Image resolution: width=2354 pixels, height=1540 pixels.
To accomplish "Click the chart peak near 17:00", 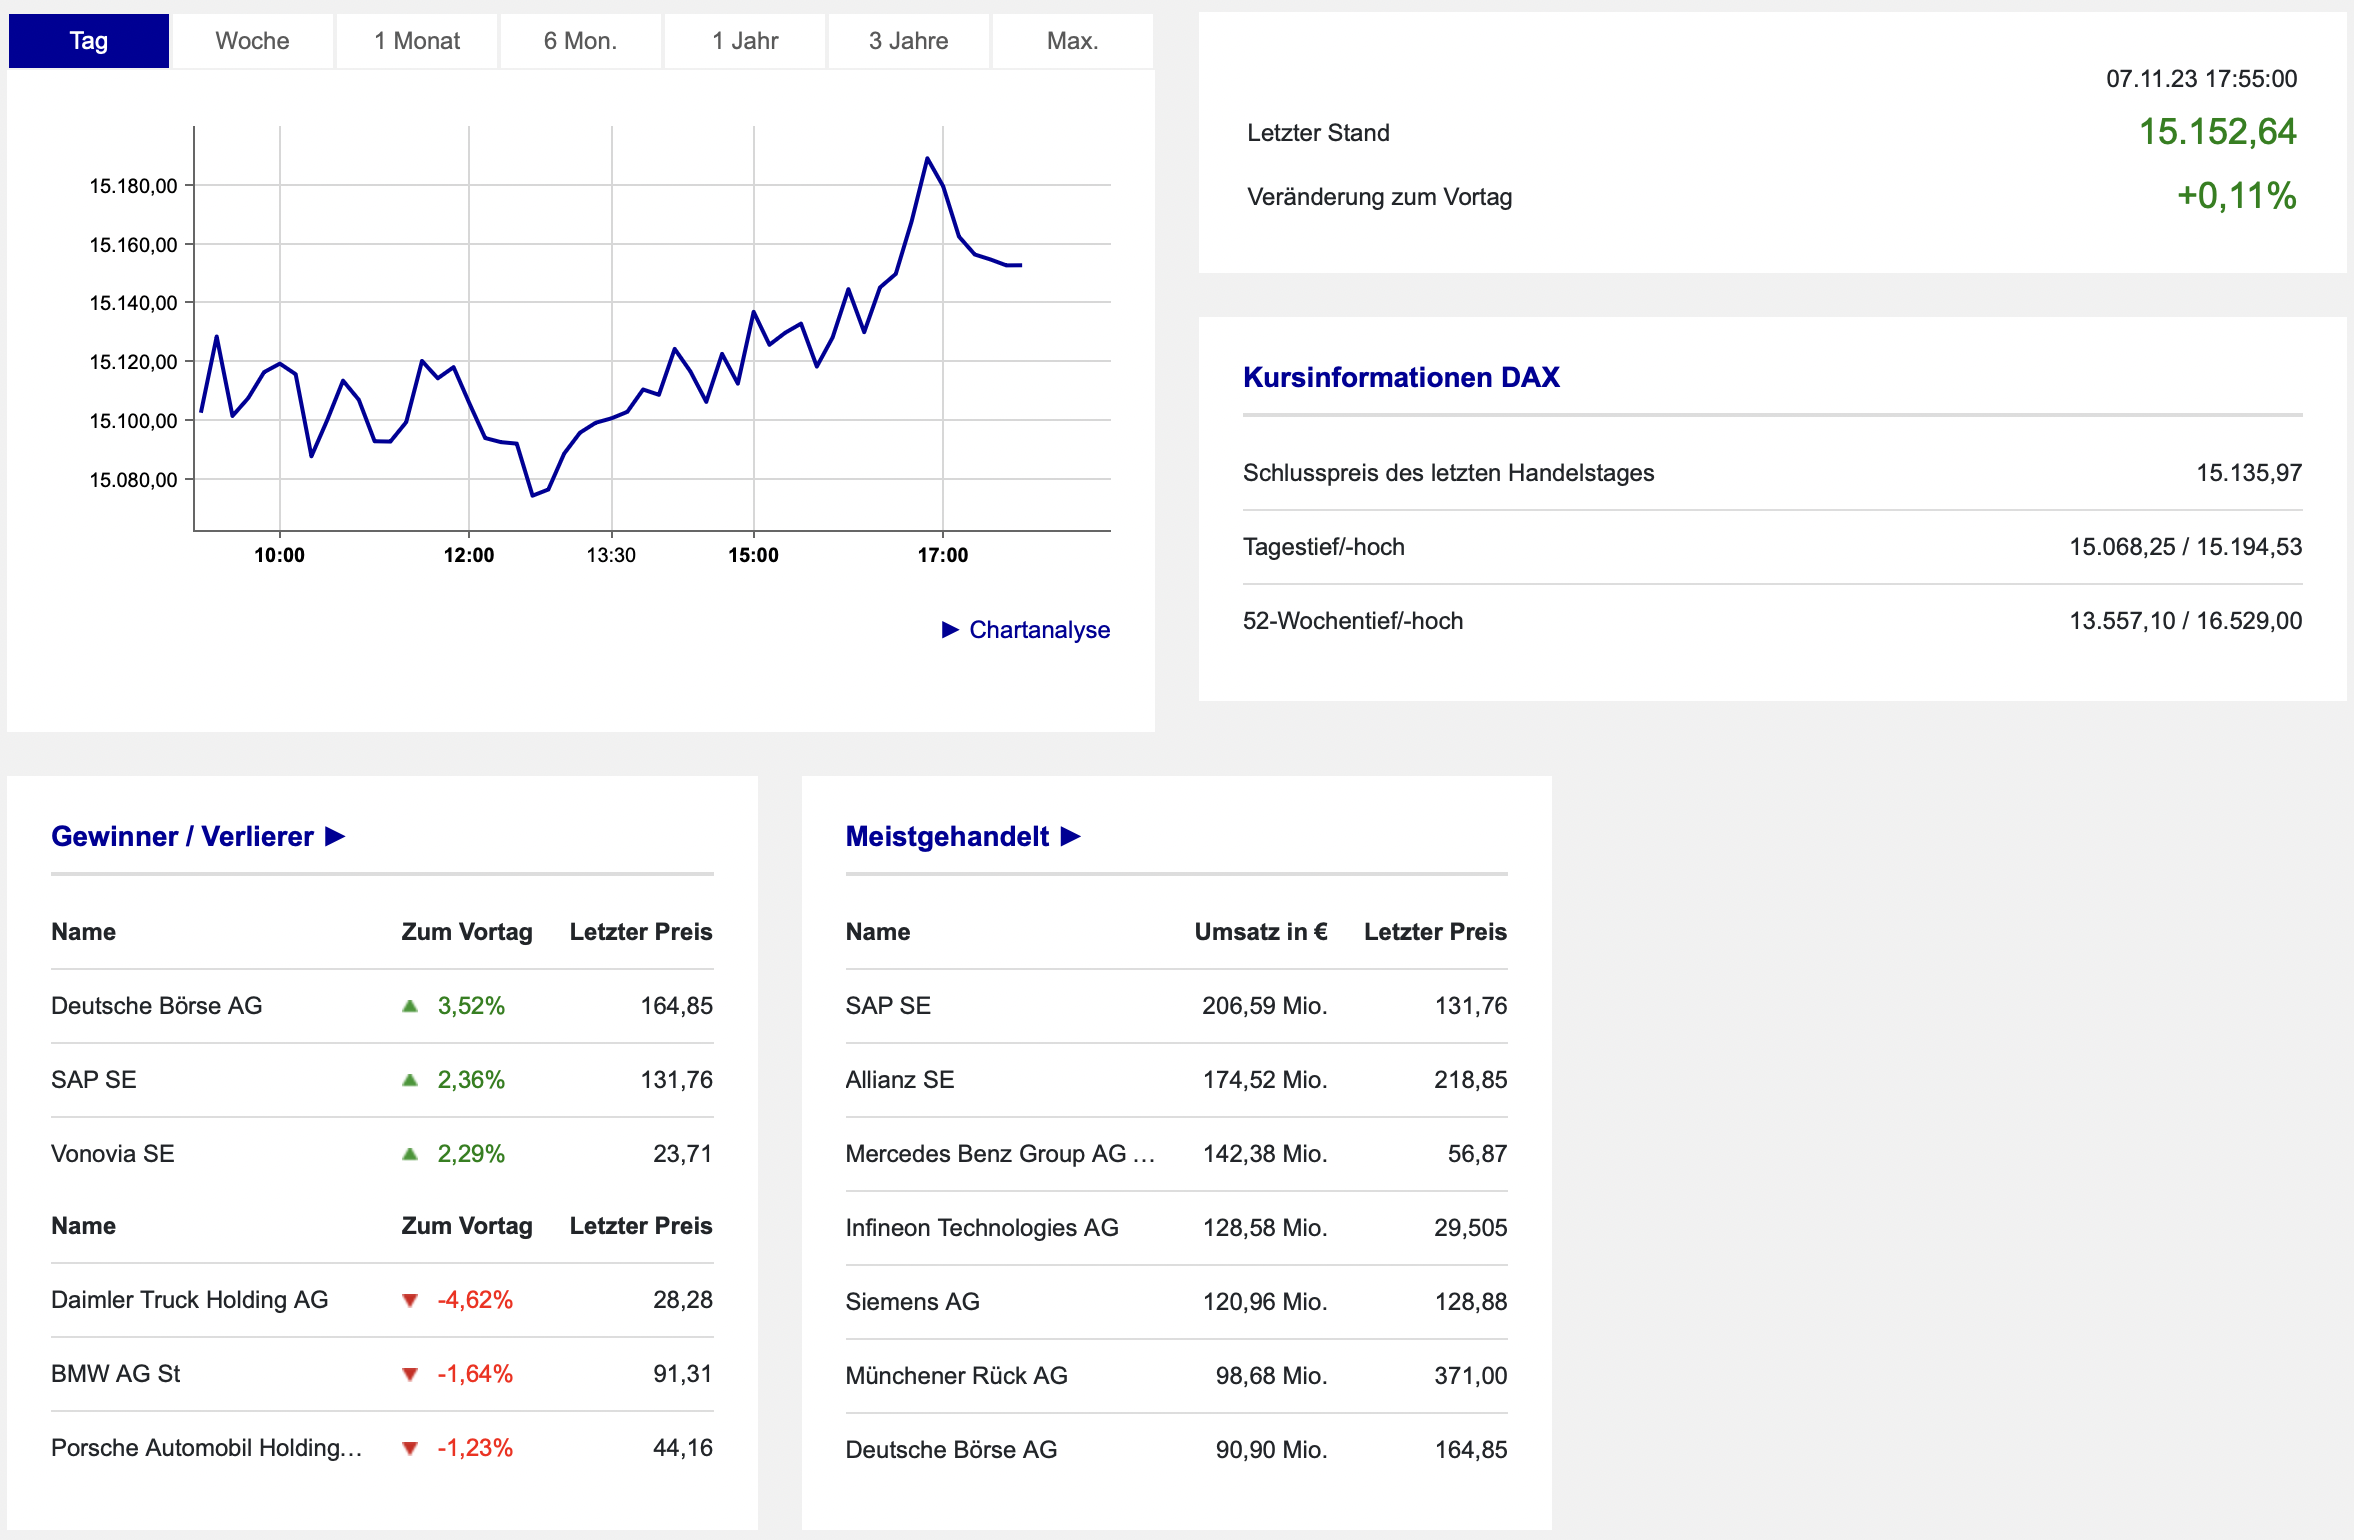I will [928, 159].
